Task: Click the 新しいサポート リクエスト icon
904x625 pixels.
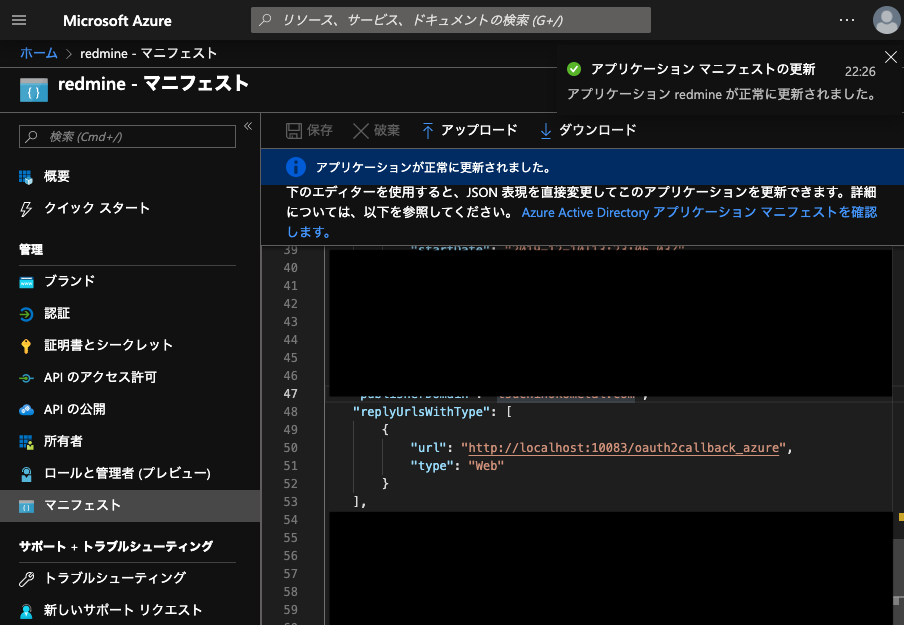Action: tap(27, 611)
